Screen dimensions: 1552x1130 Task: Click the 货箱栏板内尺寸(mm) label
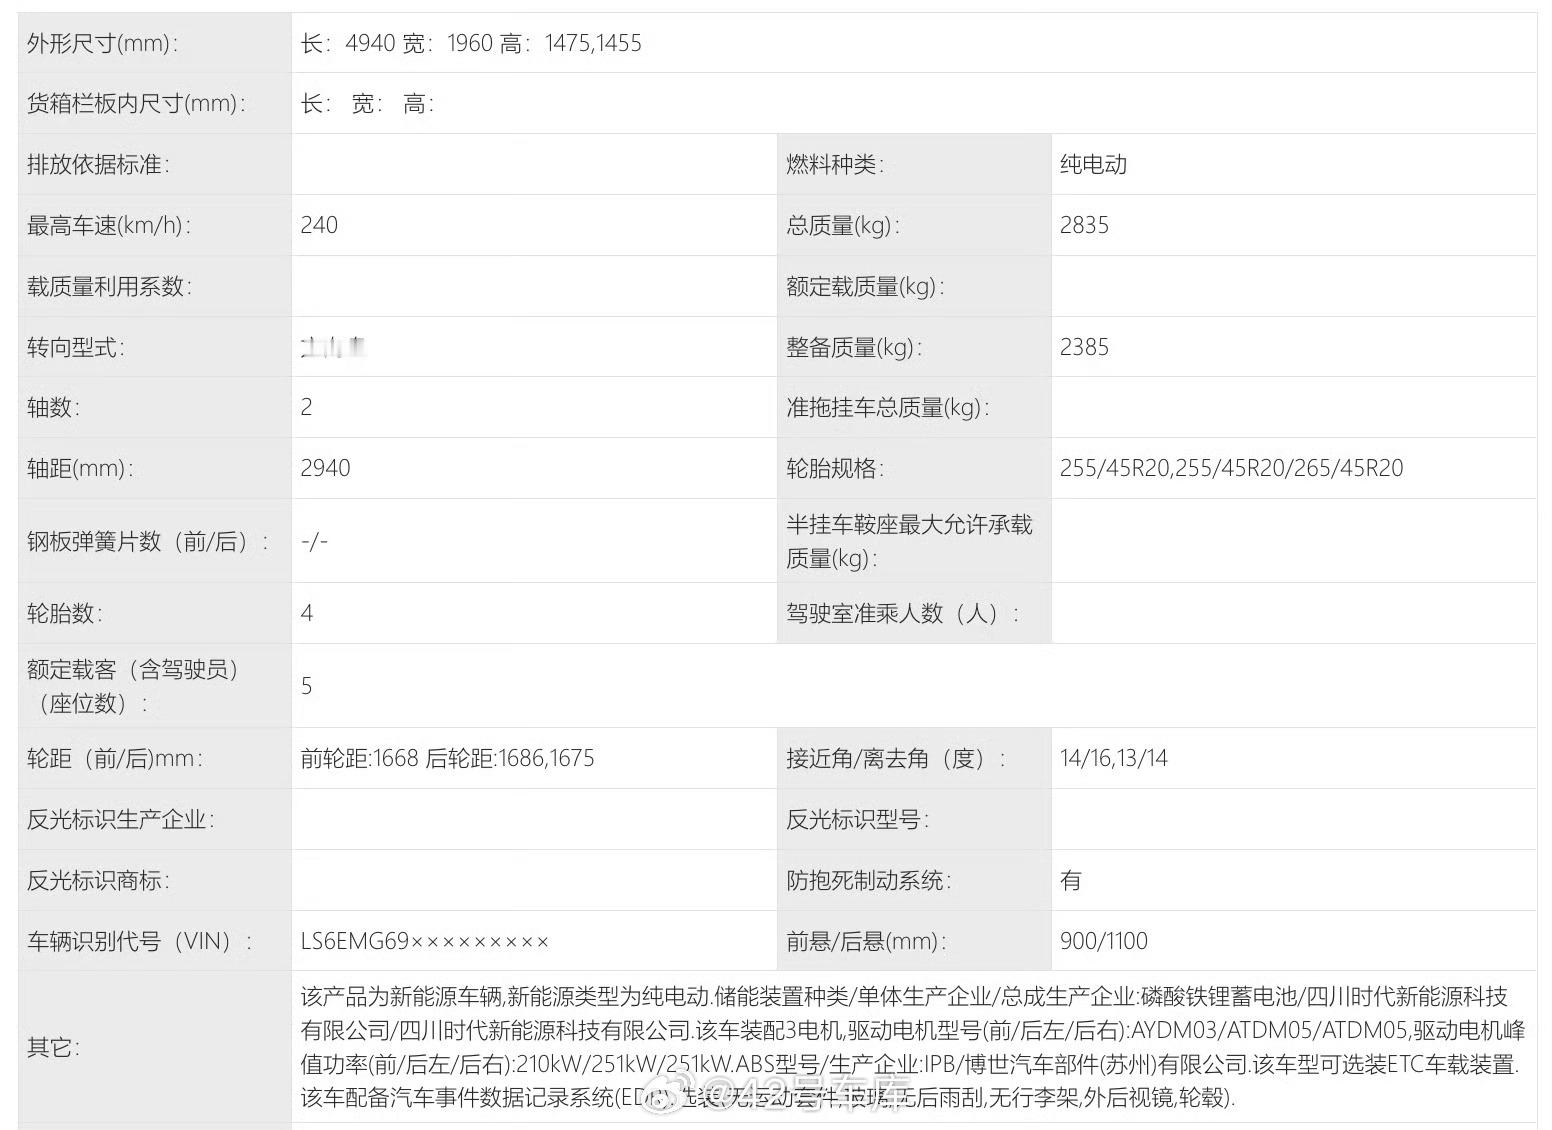[x=136, y=104]
